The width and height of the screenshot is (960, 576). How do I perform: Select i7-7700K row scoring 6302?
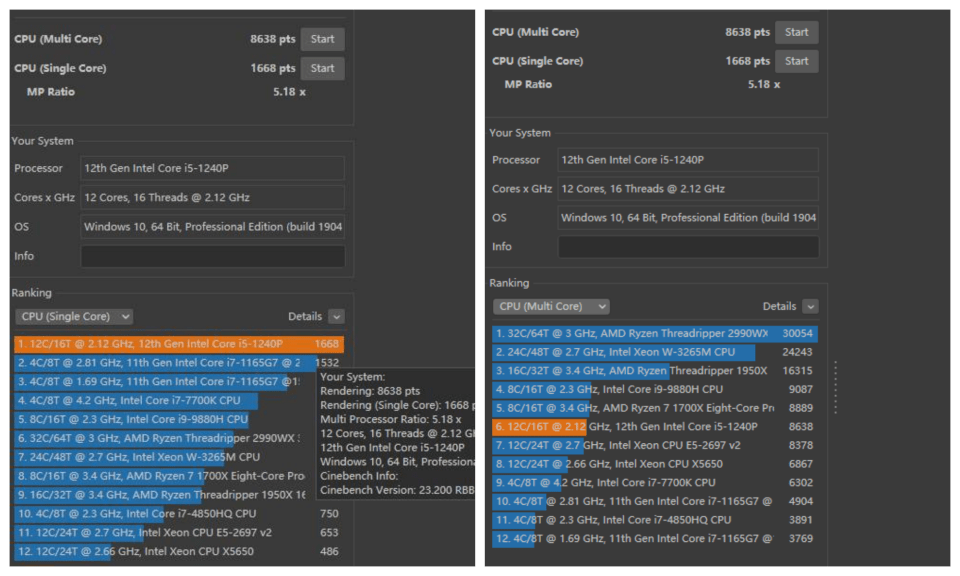[x=655, y=483]
